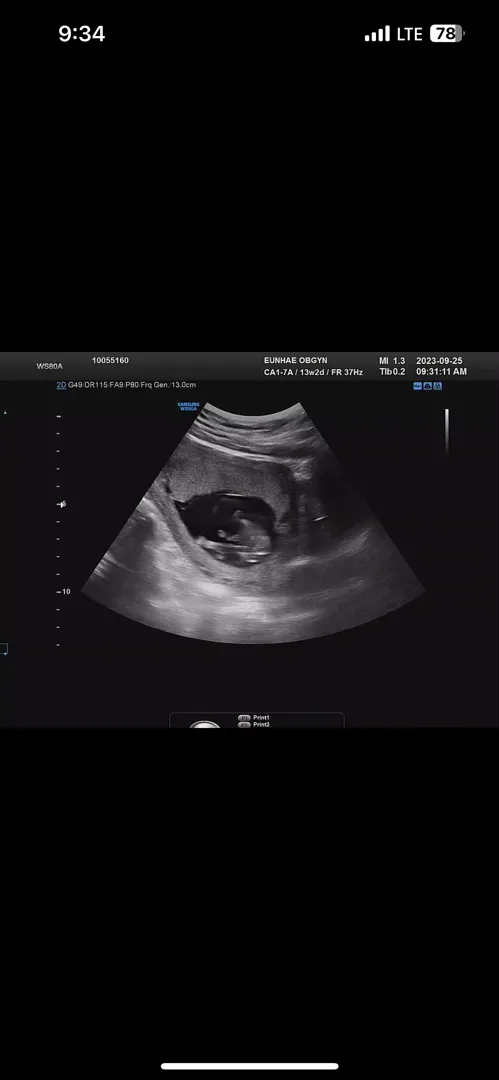Click the date 2023-09-25

(439, 361)
